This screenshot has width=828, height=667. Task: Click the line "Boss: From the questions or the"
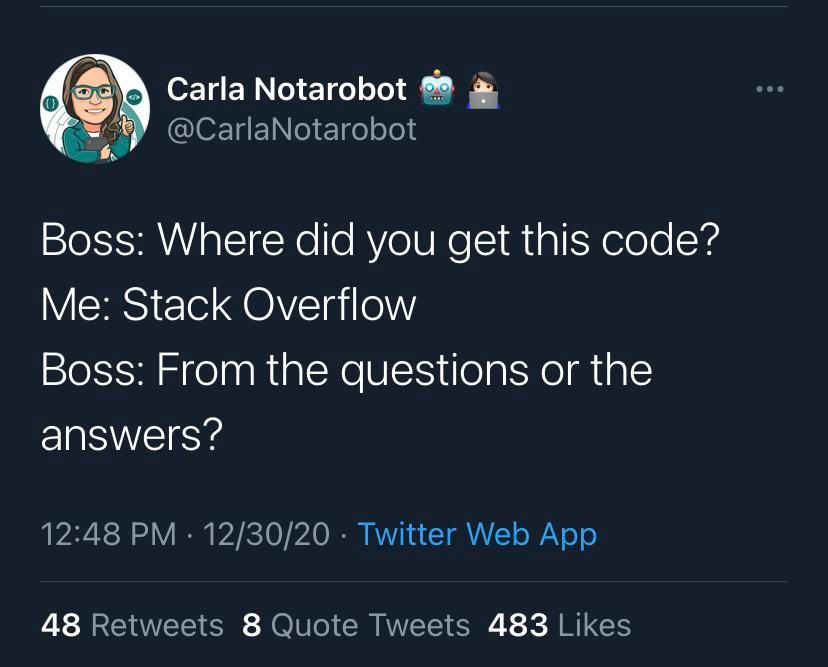(346, 371)
